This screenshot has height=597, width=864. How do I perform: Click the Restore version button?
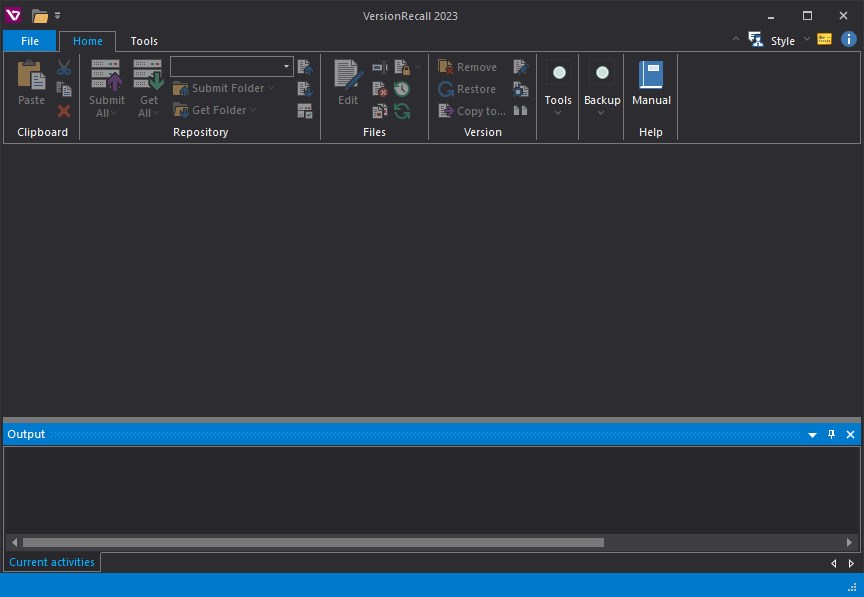click(x=468, y=89)
